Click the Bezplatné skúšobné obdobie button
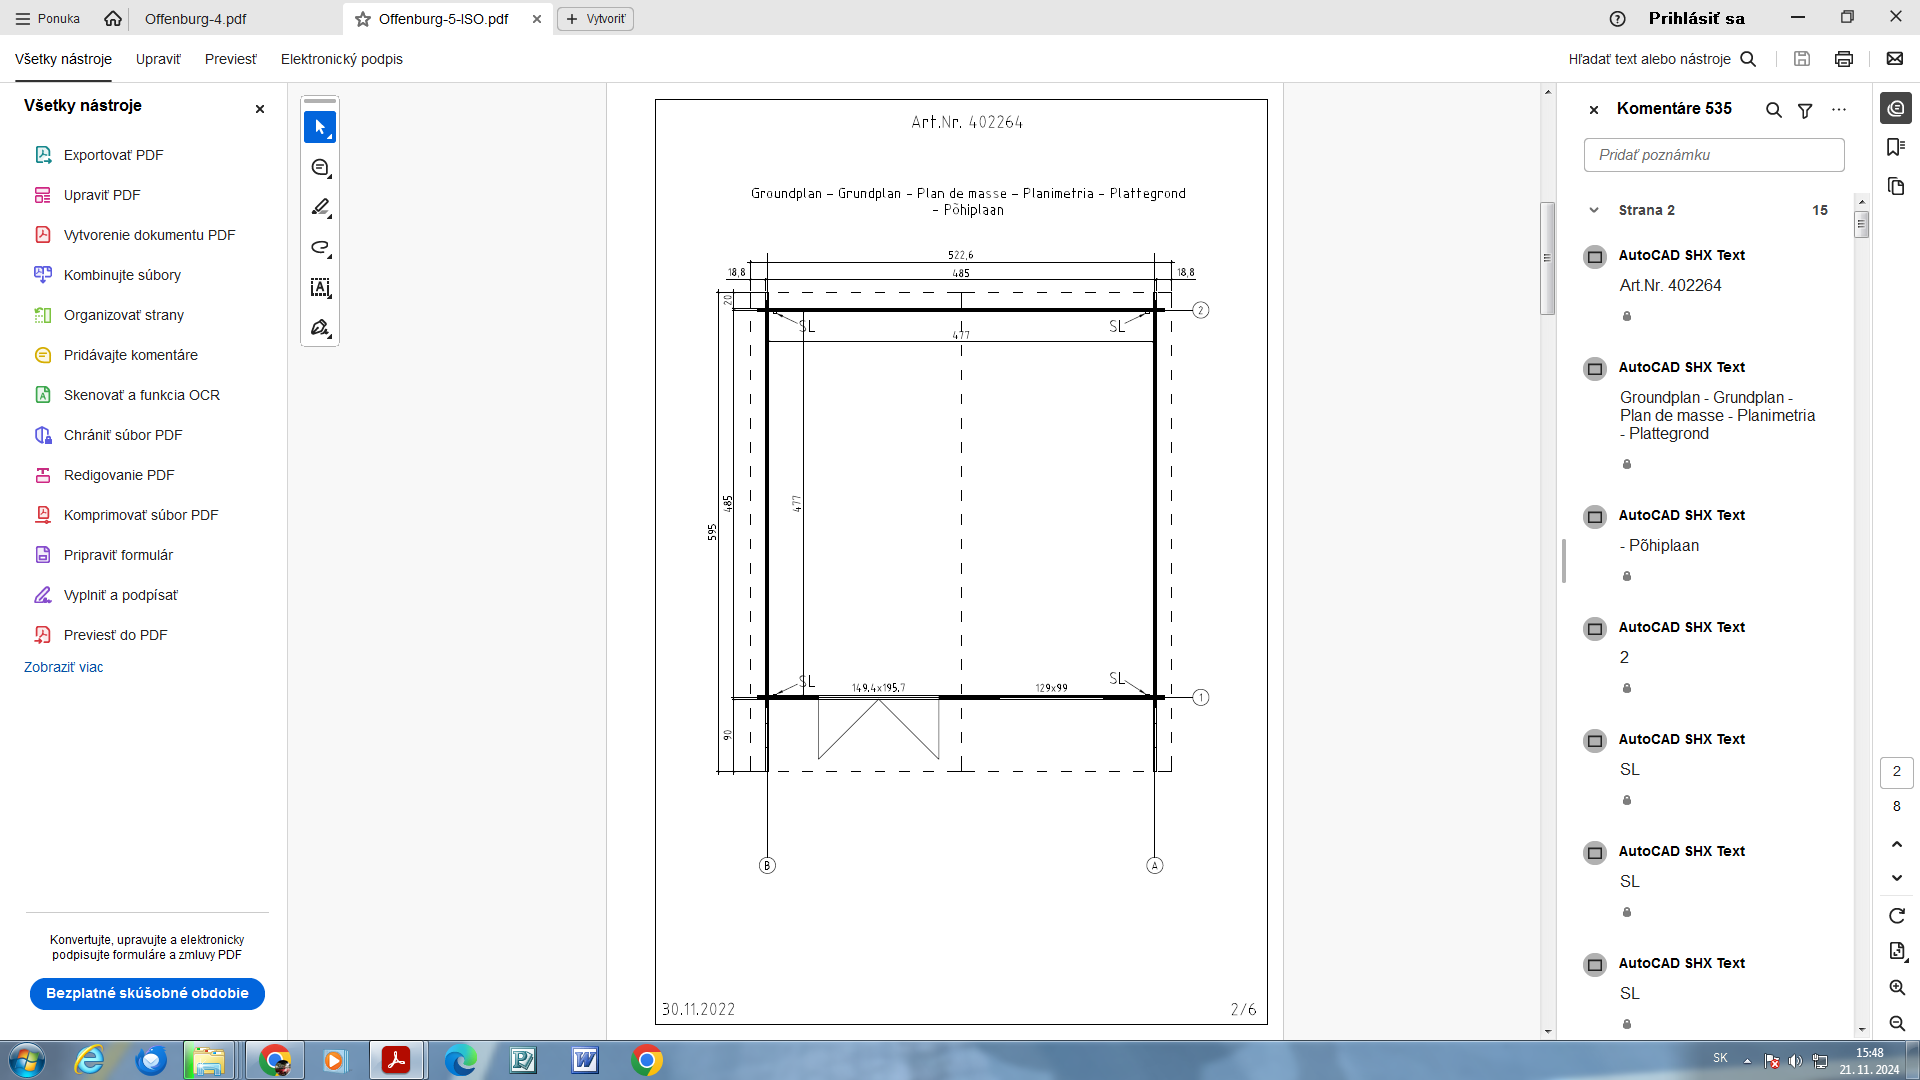 (147, 993)
